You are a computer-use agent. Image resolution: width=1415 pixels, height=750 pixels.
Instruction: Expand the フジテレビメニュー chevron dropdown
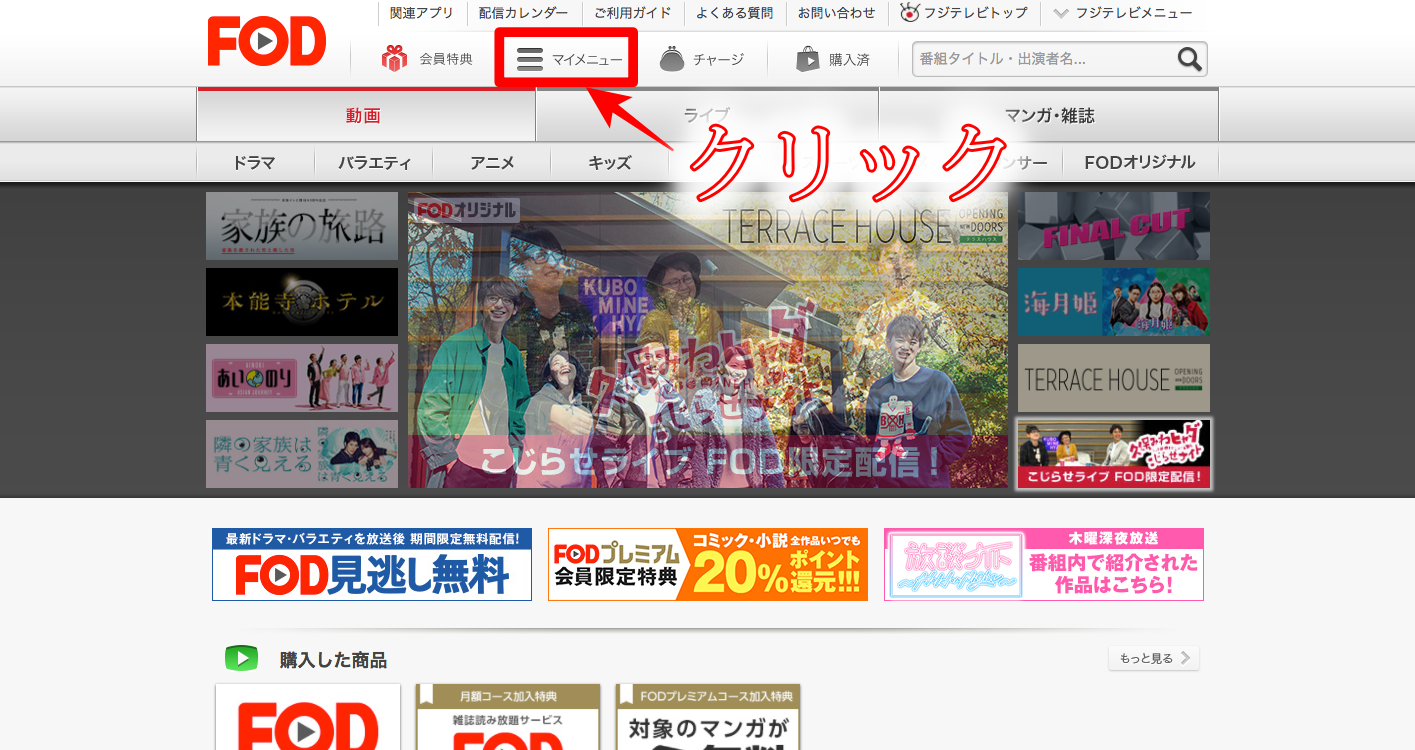coord(1061,13)
